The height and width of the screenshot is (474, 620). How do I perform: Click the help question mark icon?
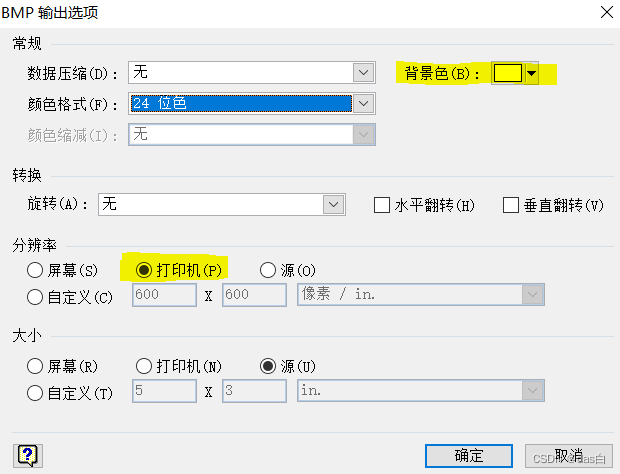(x=28, y=455)
